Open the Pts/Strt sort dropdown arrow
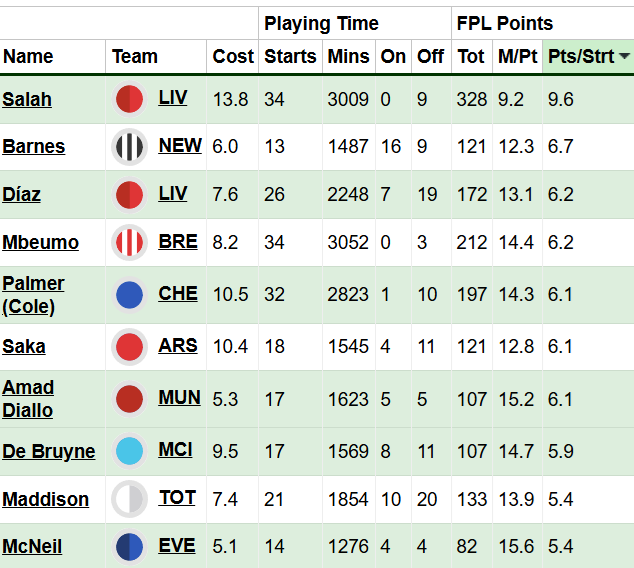 pyautogui.click(x=625, y=57)
